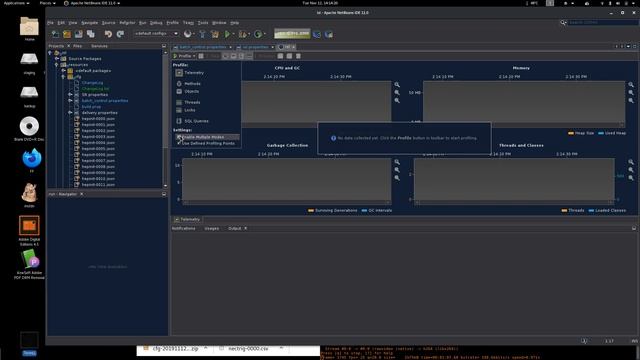Minimize the Projects panel with its corner button
This screenshot has width=640, height=360.
[x=164, y=46]
